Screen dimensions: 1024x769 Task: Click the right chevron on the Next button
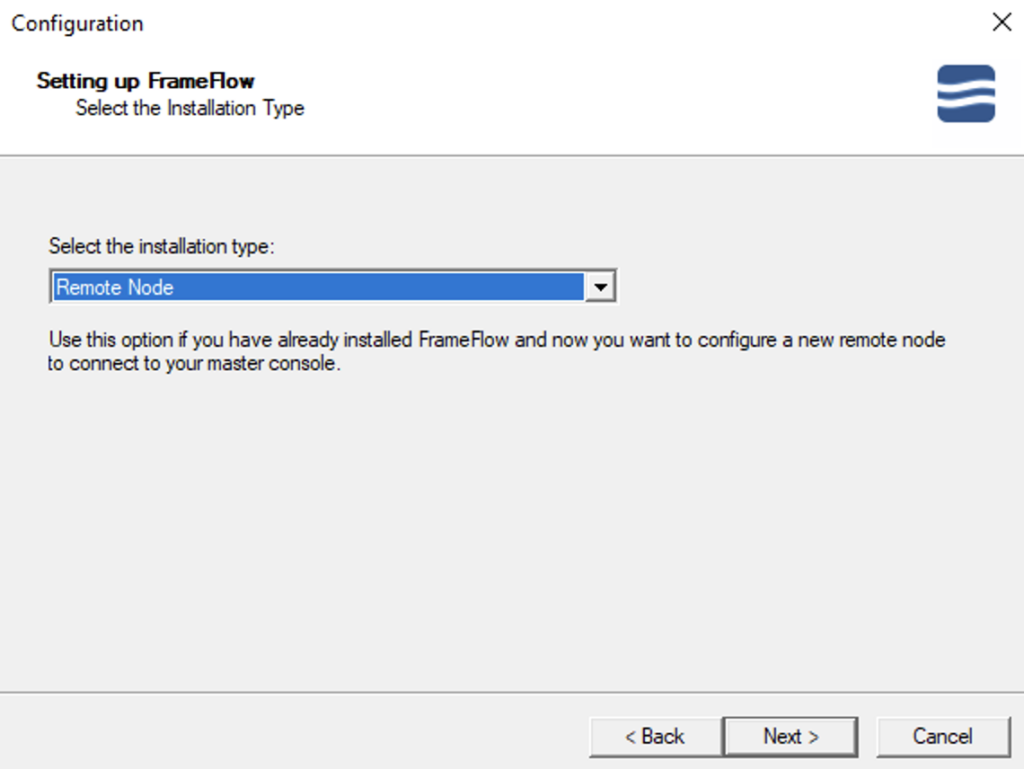(814, 738)
